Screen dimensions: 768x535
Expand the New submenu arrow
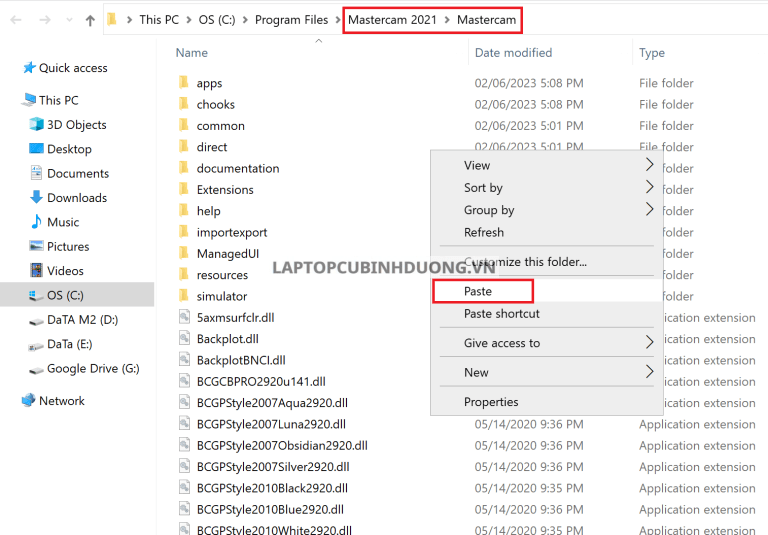[x=649, y=372]
